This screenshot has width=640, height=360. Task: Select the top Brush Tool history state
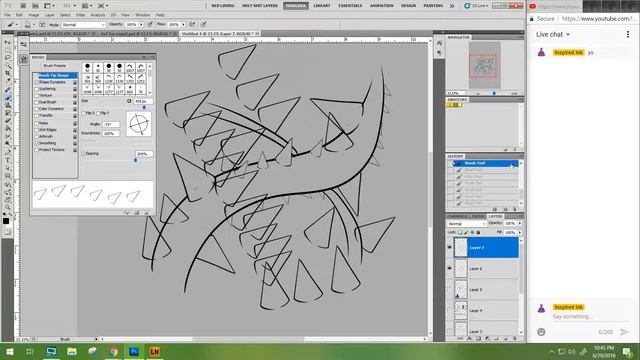pos(485,163)
